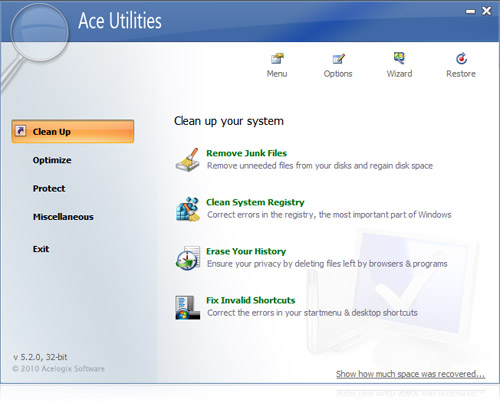This screenshot has width=500, height=403.
Task: Open the Clean System Registry link
Action: pos(255,202)
